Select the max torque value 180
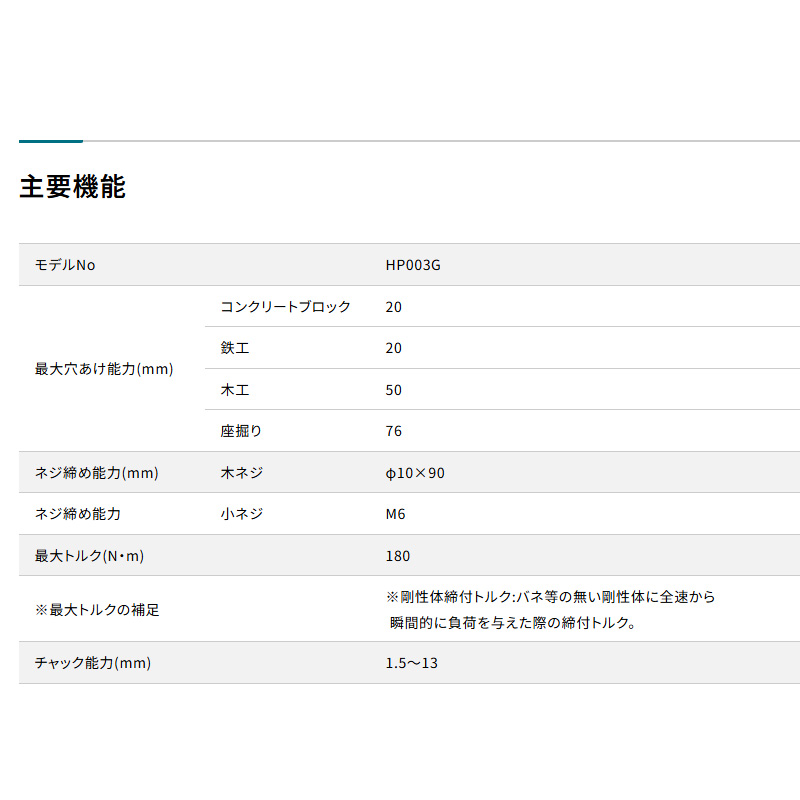This screenshot has width=800, height=800. [x=397, y=556]
